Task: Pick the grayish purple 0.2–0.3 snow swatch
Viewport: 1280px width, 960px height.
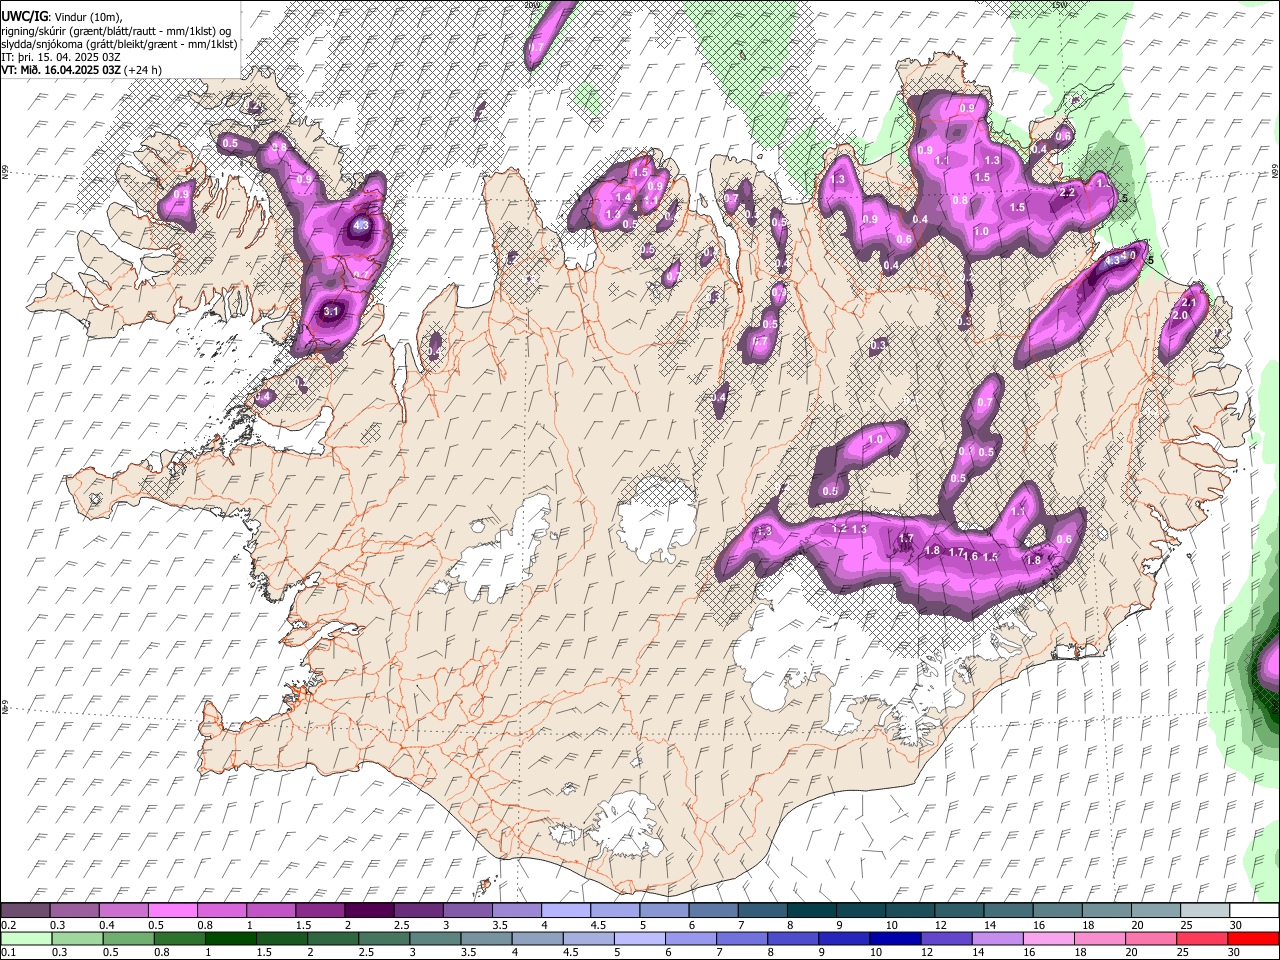Action: [25, 911]
